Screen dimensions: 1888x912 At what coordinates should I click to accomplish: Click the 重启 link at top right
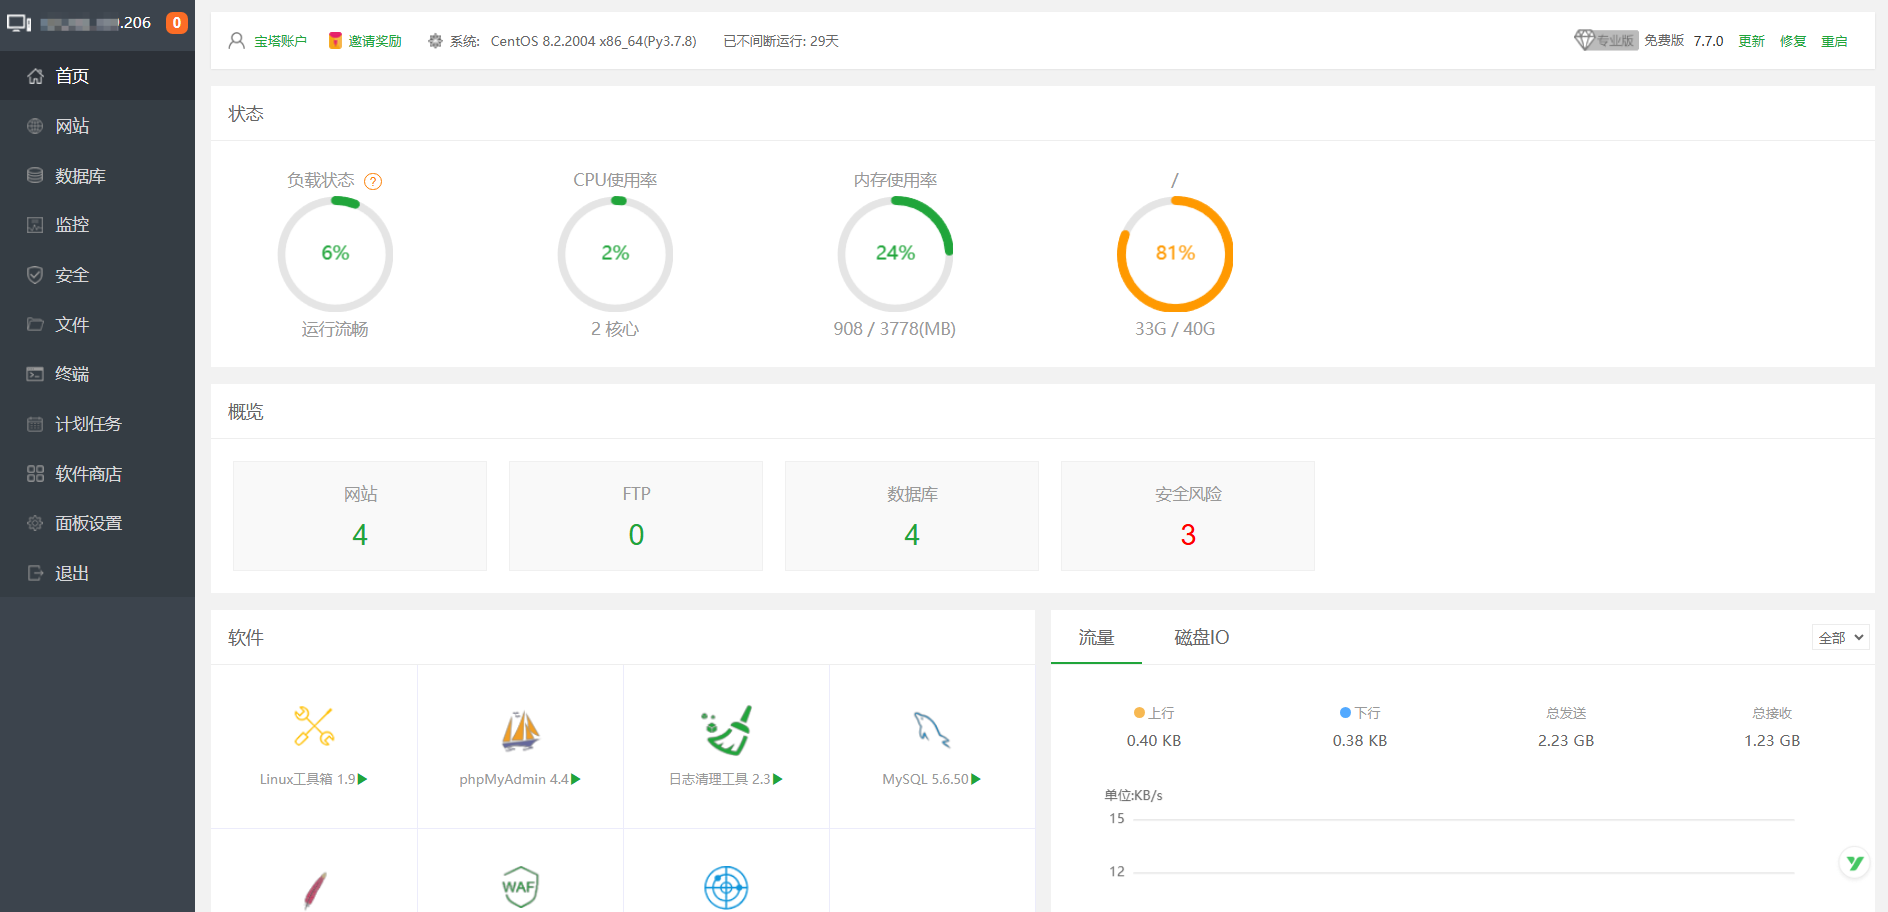point(1834,41)
